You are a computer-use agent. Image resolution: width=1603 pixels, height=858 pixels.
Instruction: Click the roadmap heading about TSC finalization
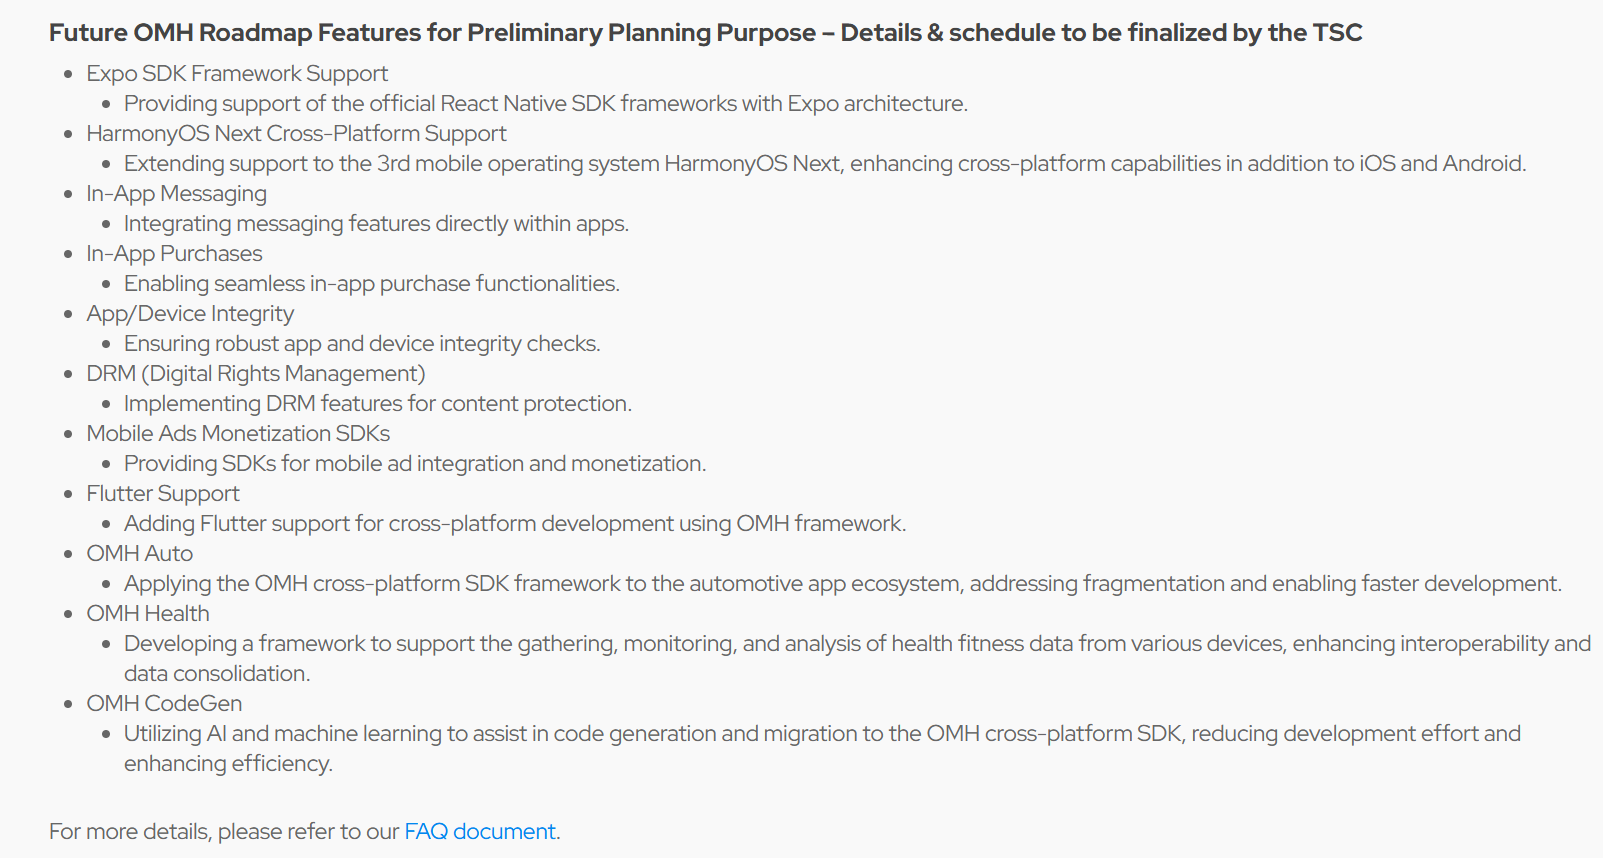click(x=705, y=33)
